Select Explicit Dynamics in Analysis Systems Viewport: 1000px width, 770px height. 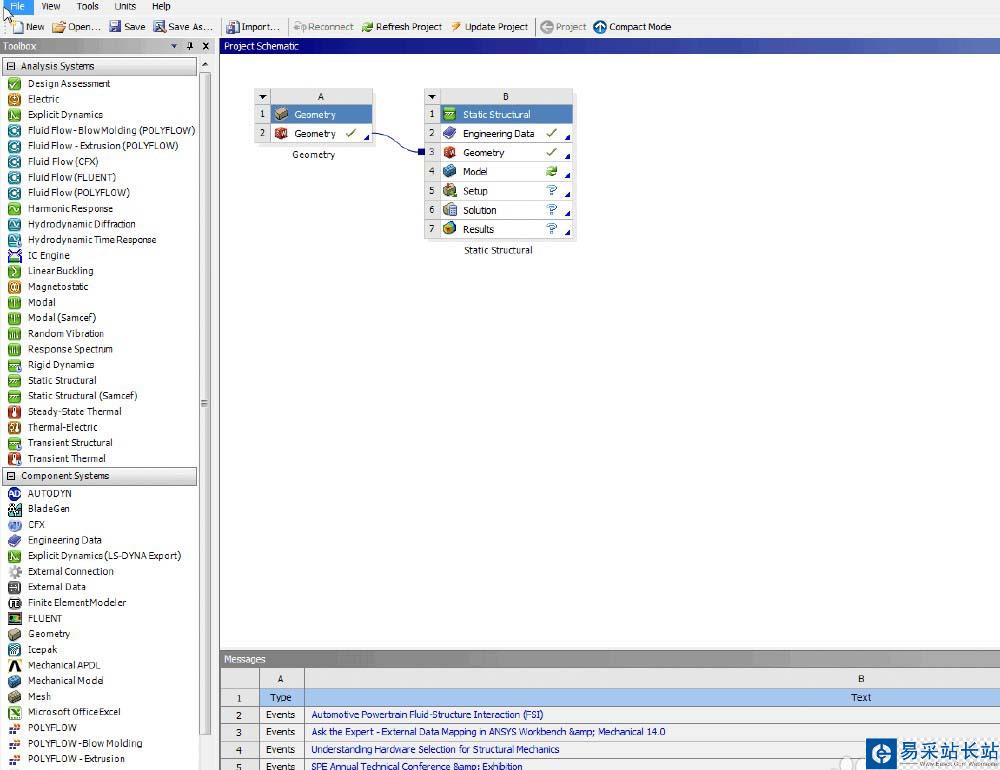(x=55, y=115)
